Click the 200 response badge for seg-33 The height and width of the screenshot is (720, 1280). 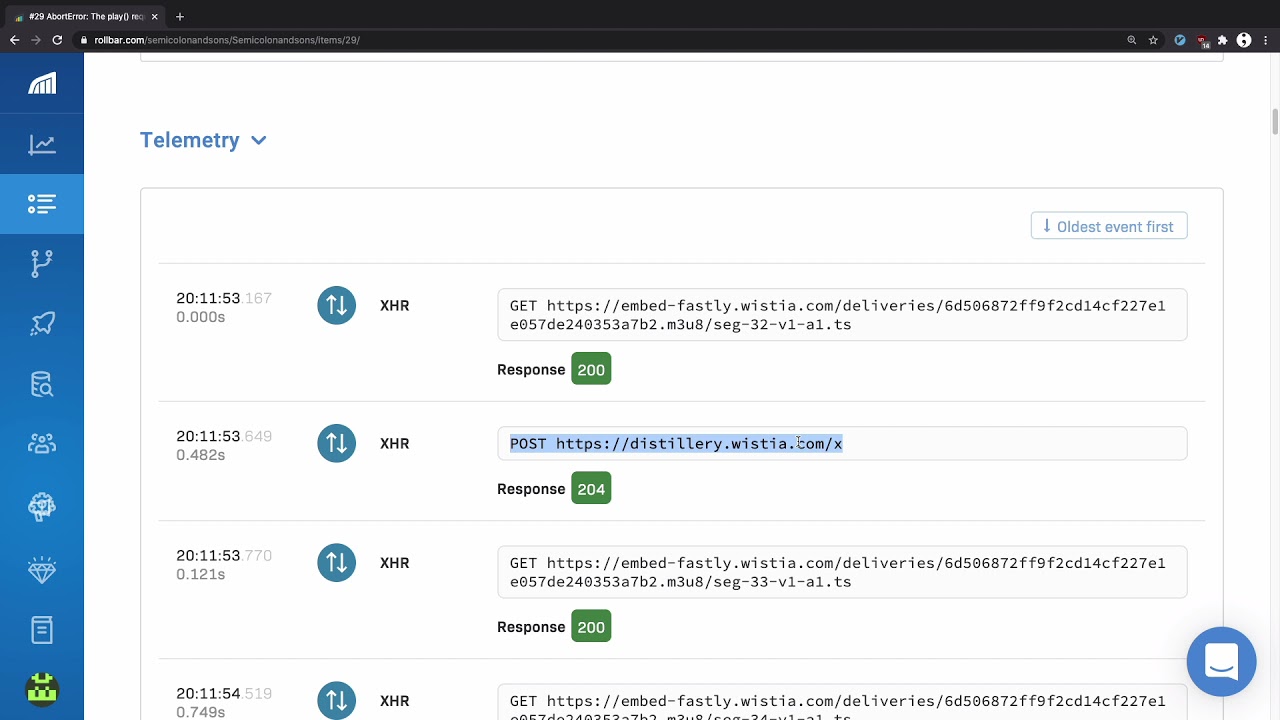coord(591,627)
